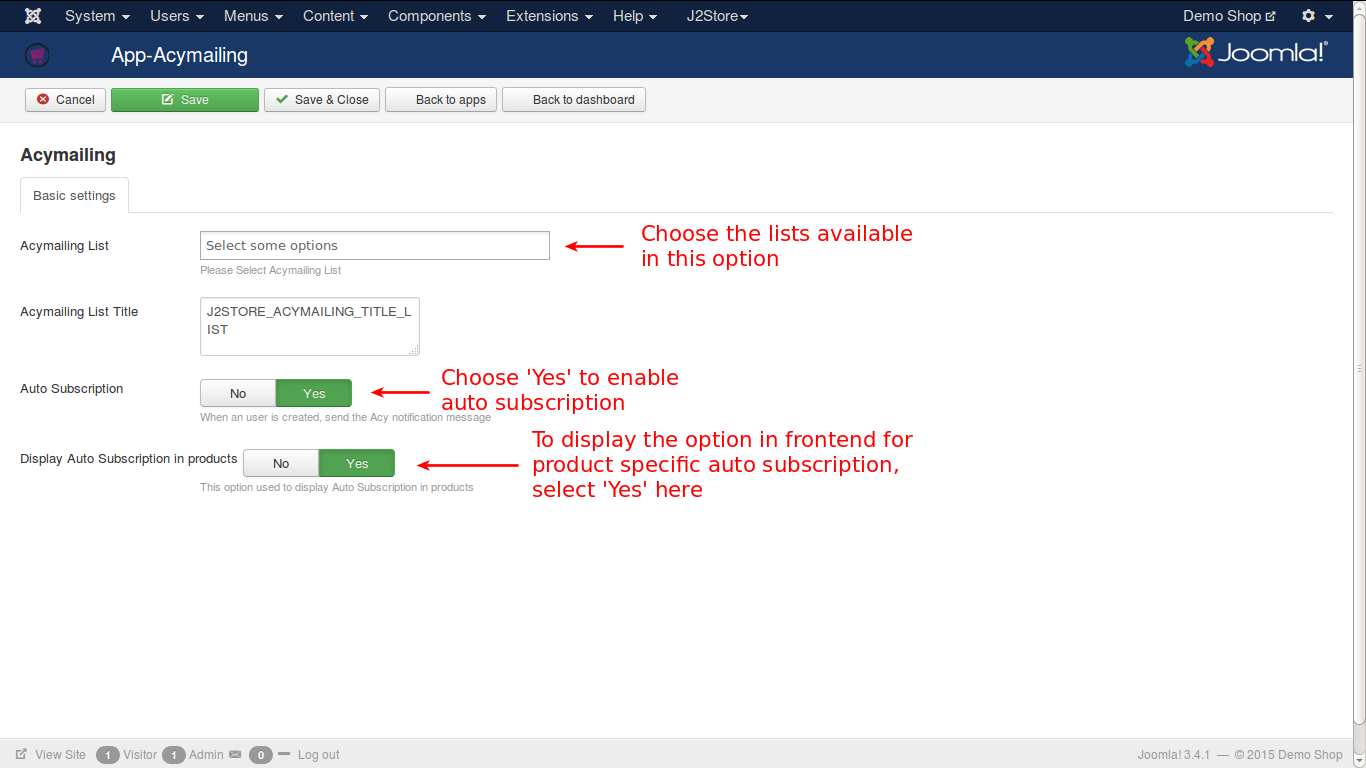Open the Content menu

[335, 16]
